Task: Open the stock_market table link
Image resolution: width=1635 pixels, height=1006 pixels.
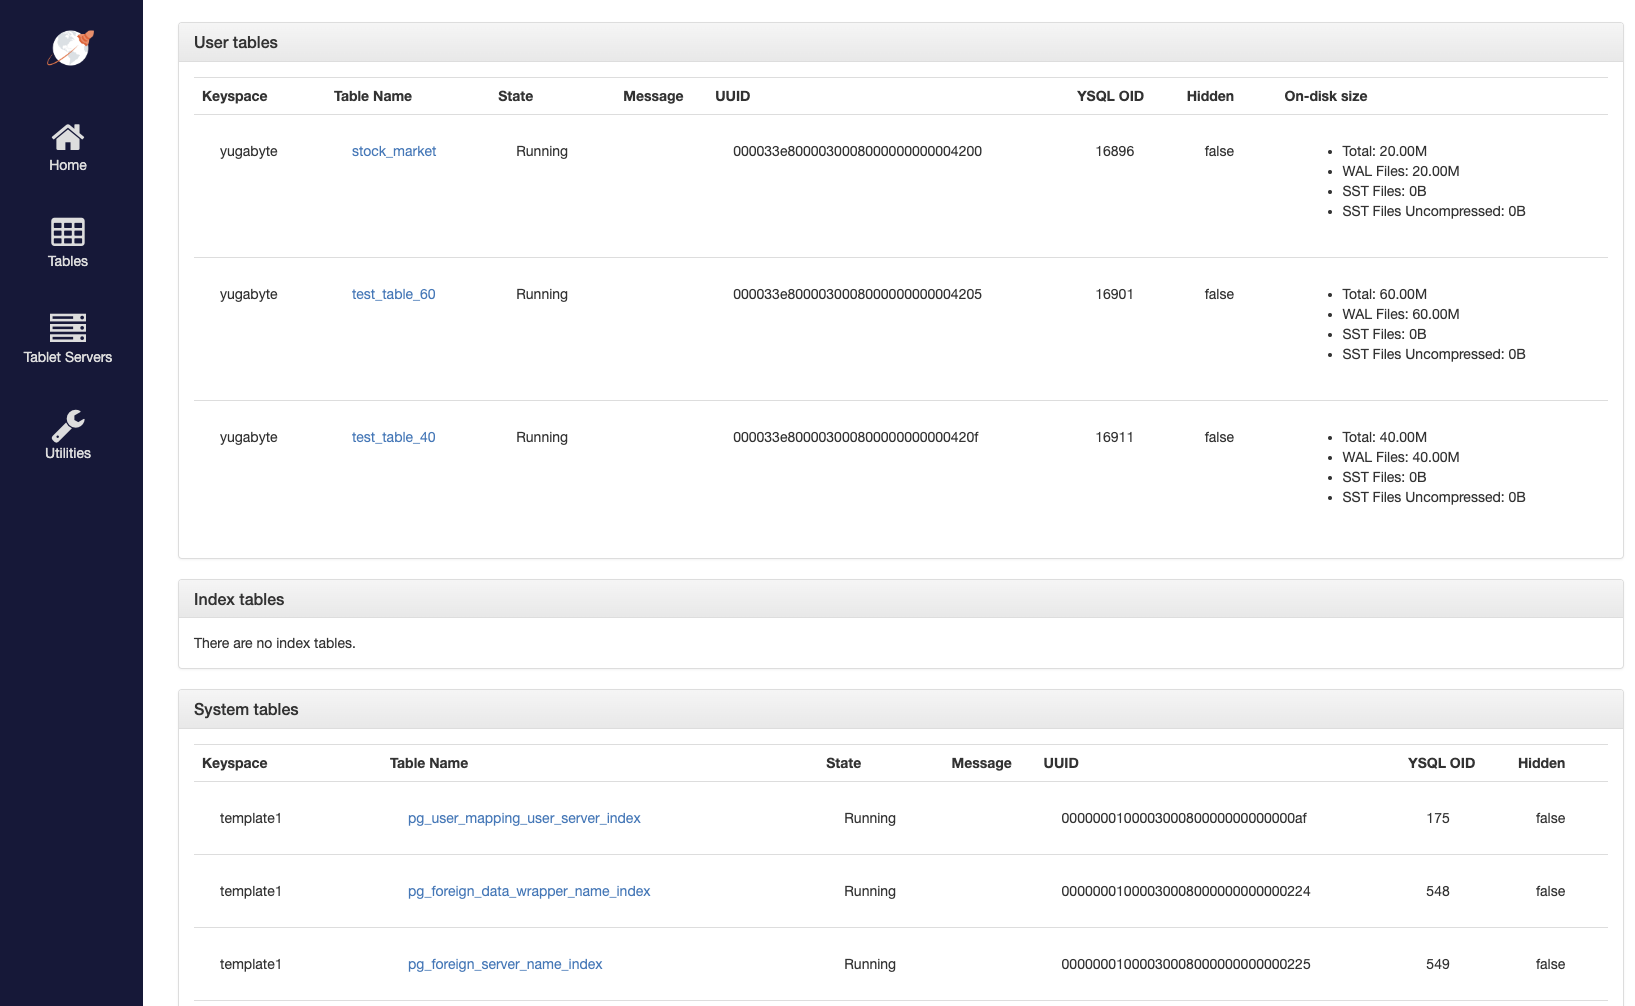Action: click(x=393, y=152)
